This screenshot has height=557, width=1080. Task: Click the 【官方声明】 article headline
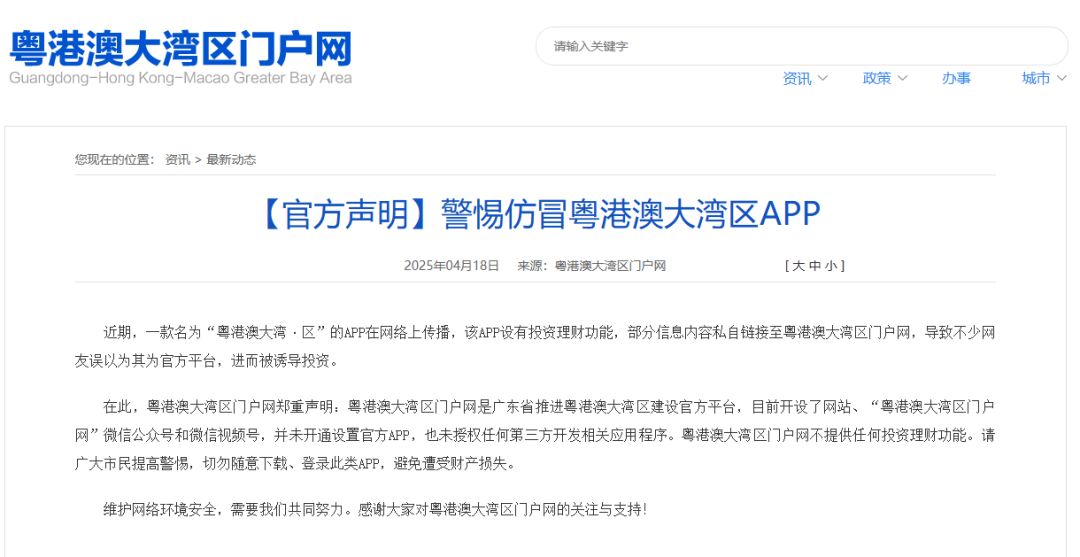540,214
